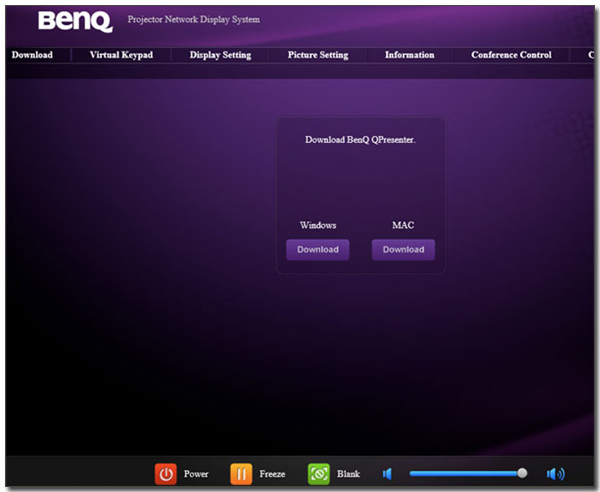
Task: Click 'Projector Network Display System' title
Action: [x=194, y=20]
